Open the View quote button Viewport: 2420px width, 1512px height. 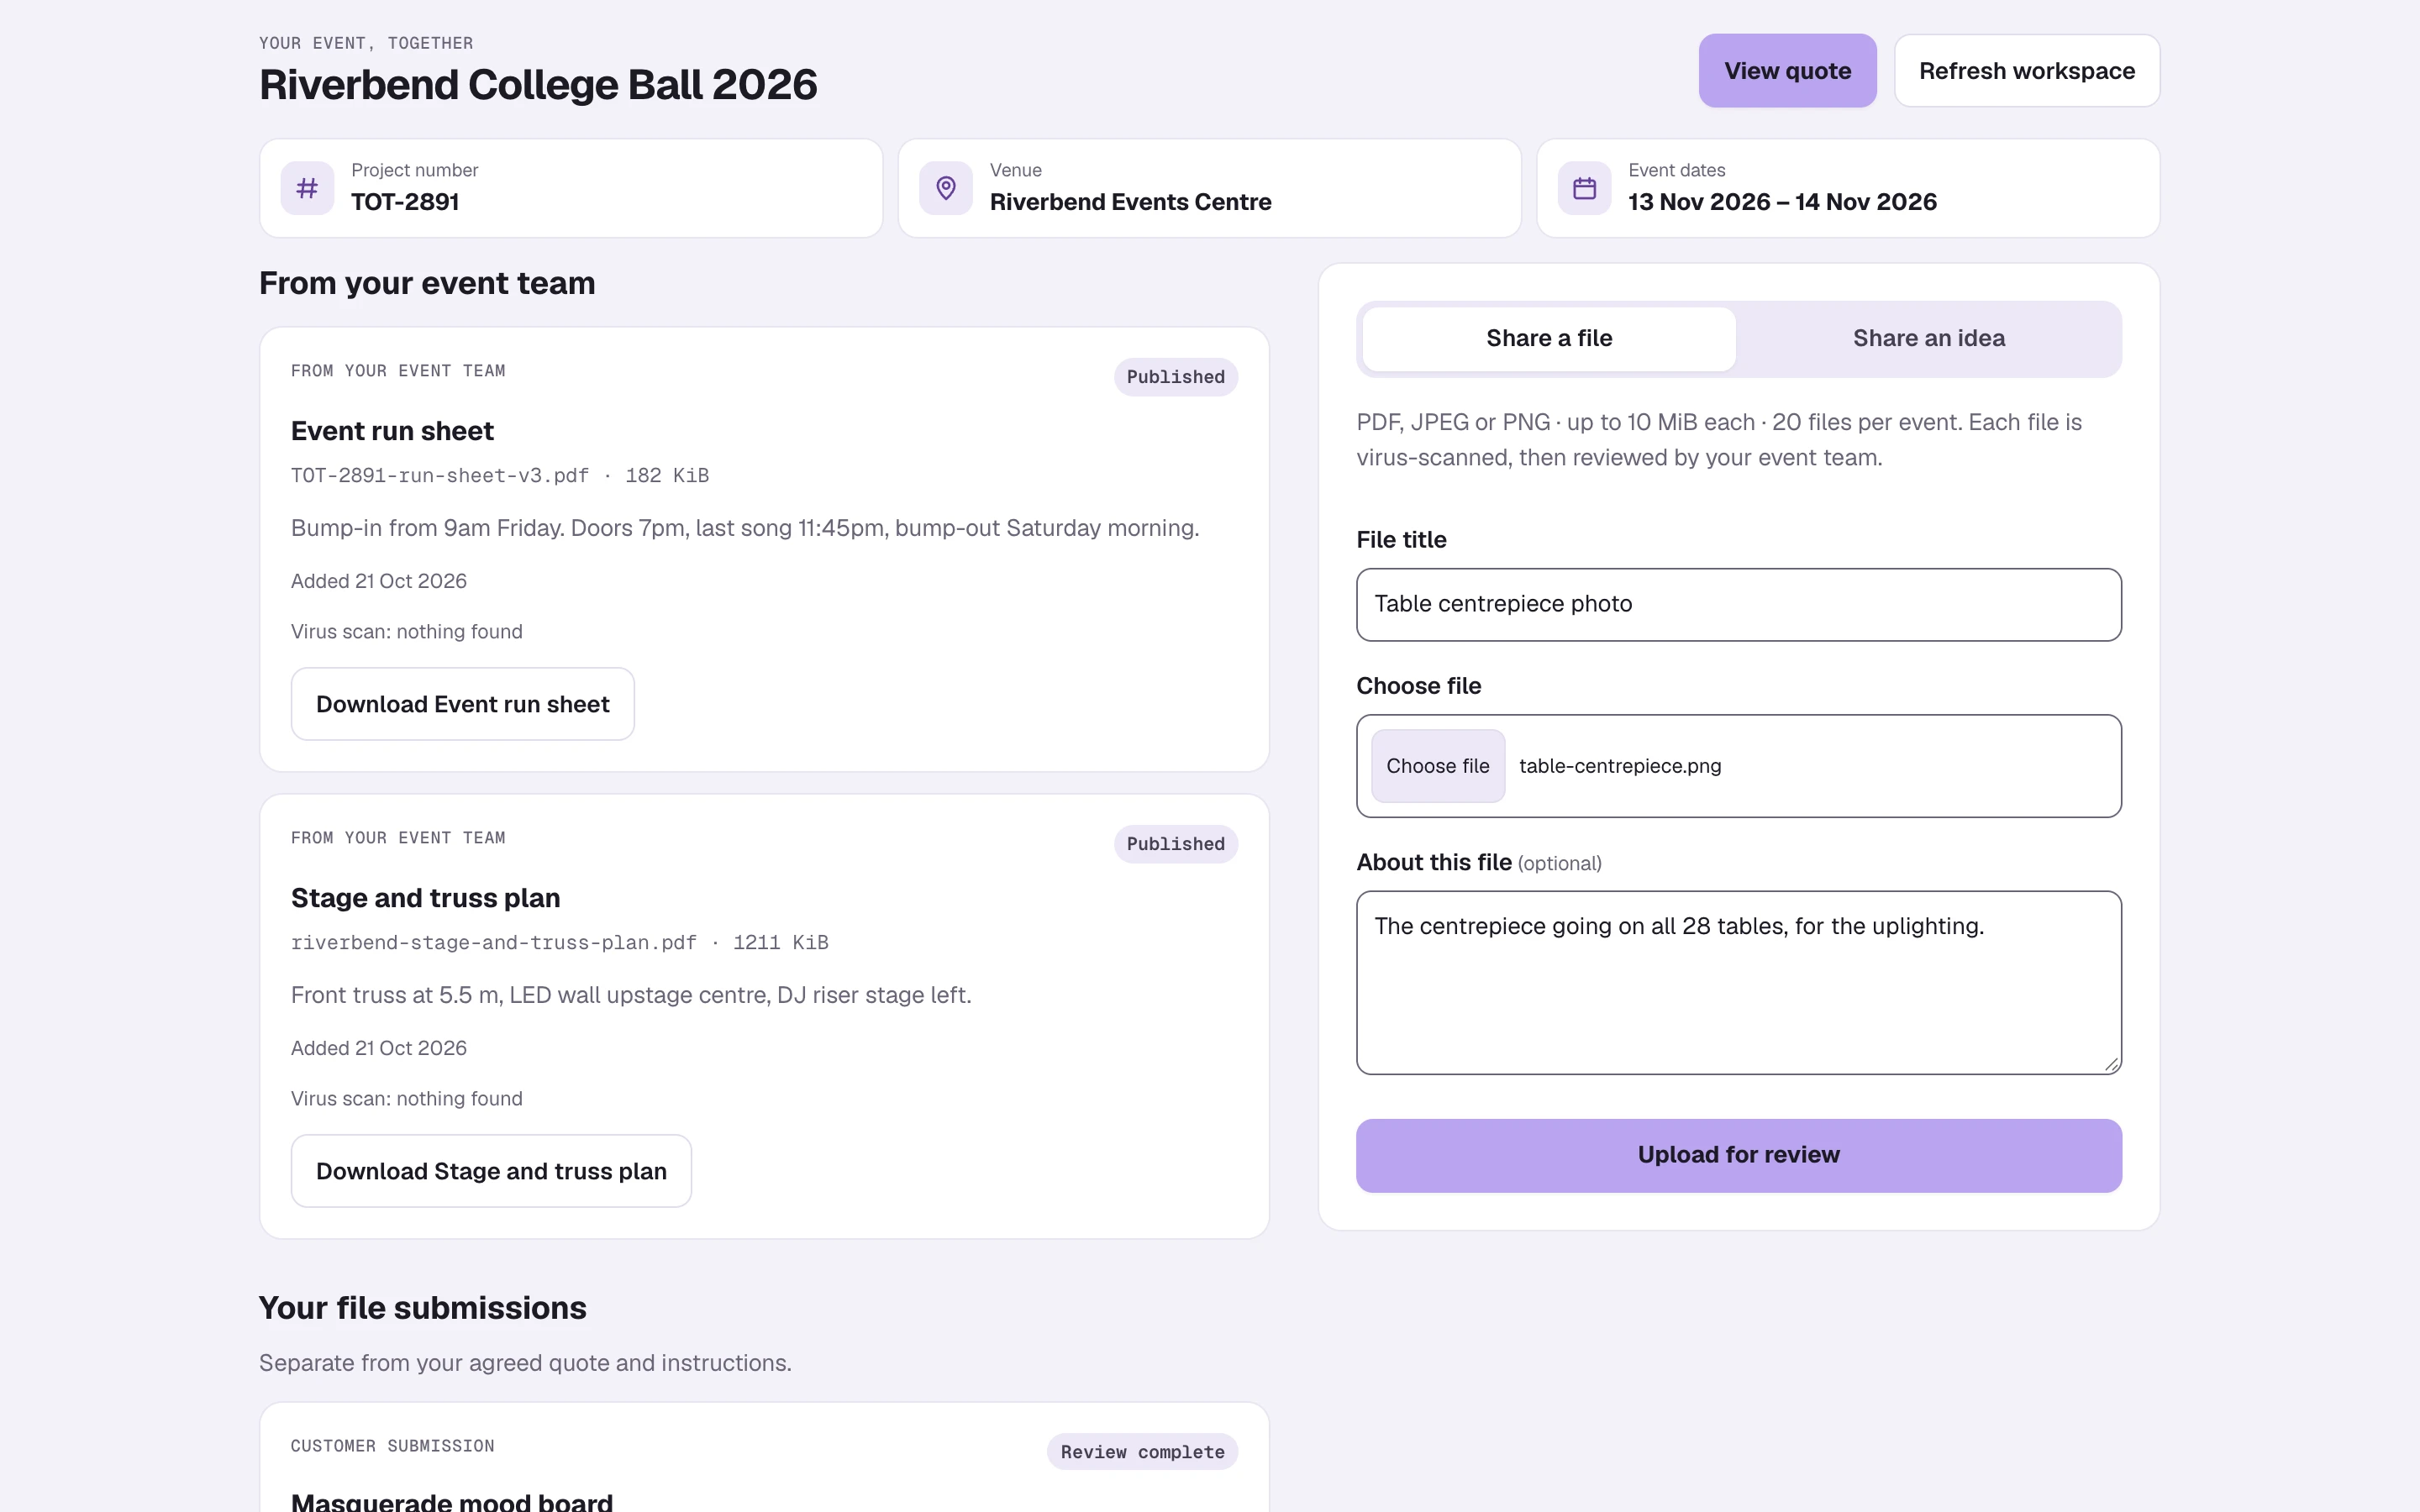tap(1787, 71)
